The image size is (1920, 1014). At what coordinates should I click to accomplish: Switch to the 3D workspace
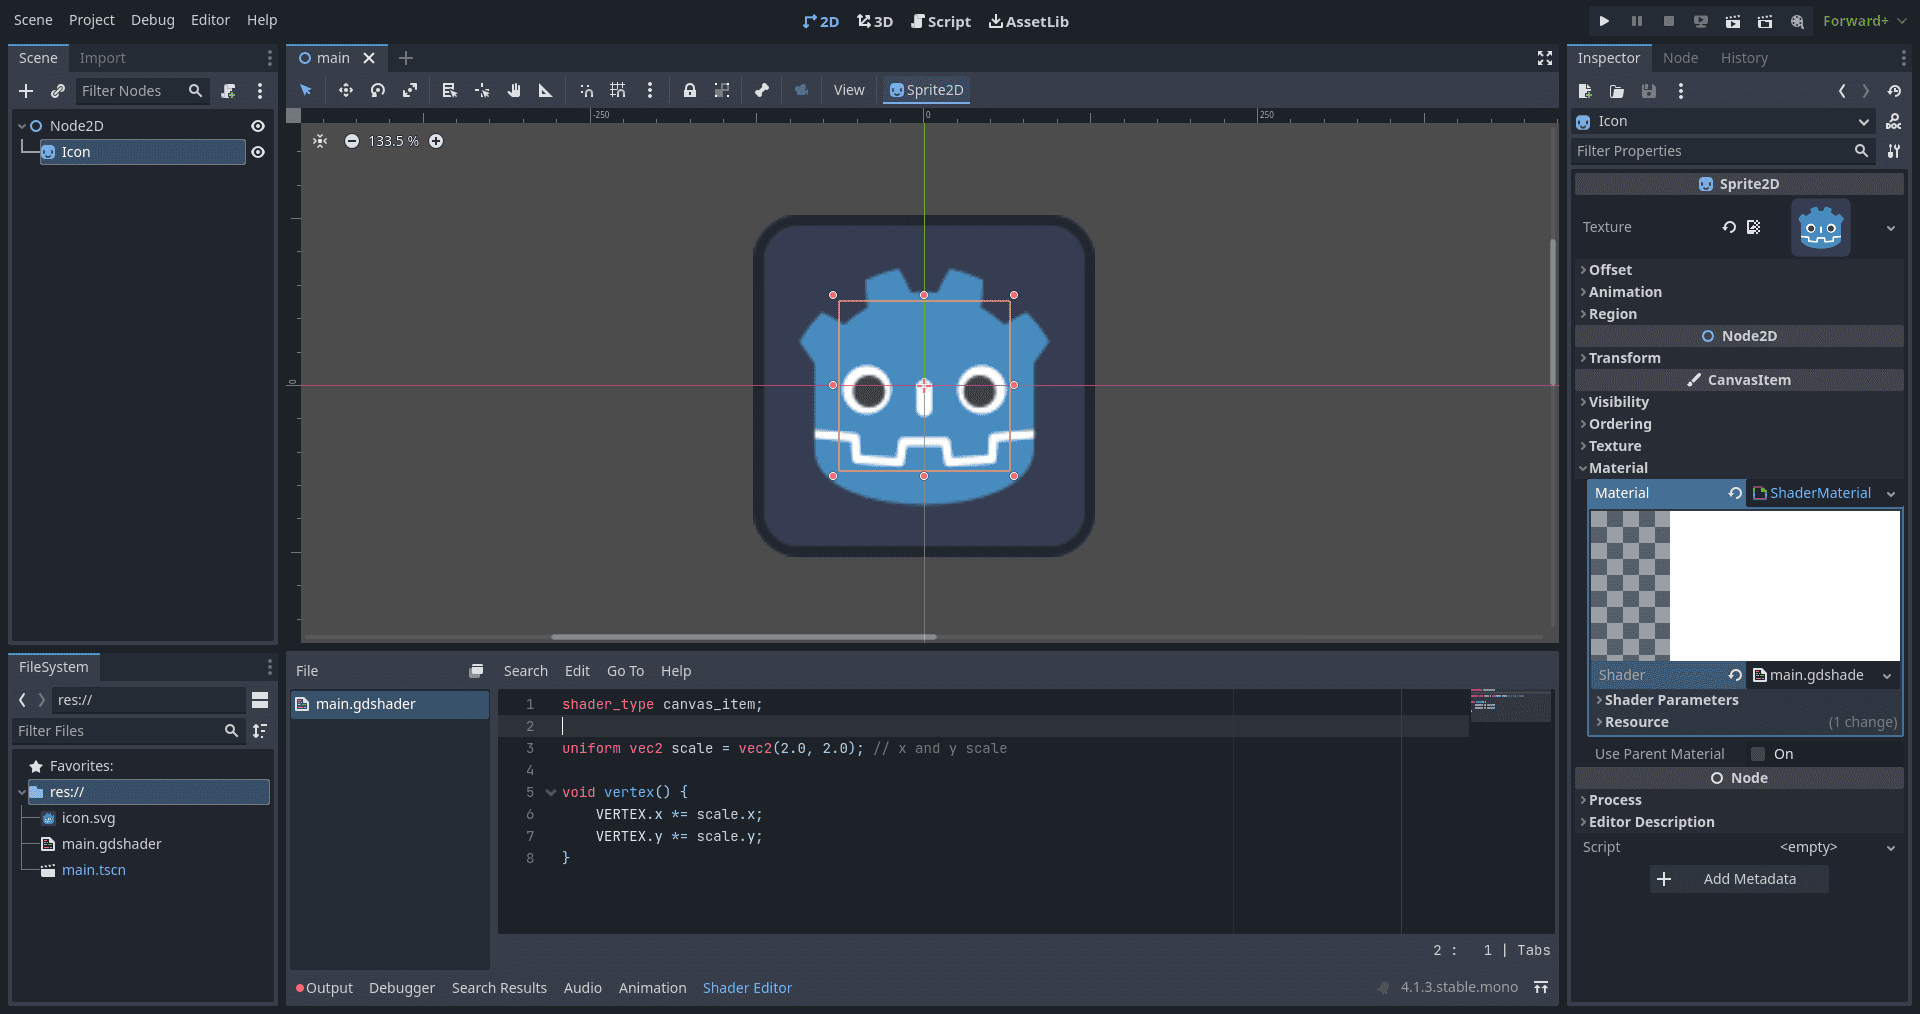(875, 21)
